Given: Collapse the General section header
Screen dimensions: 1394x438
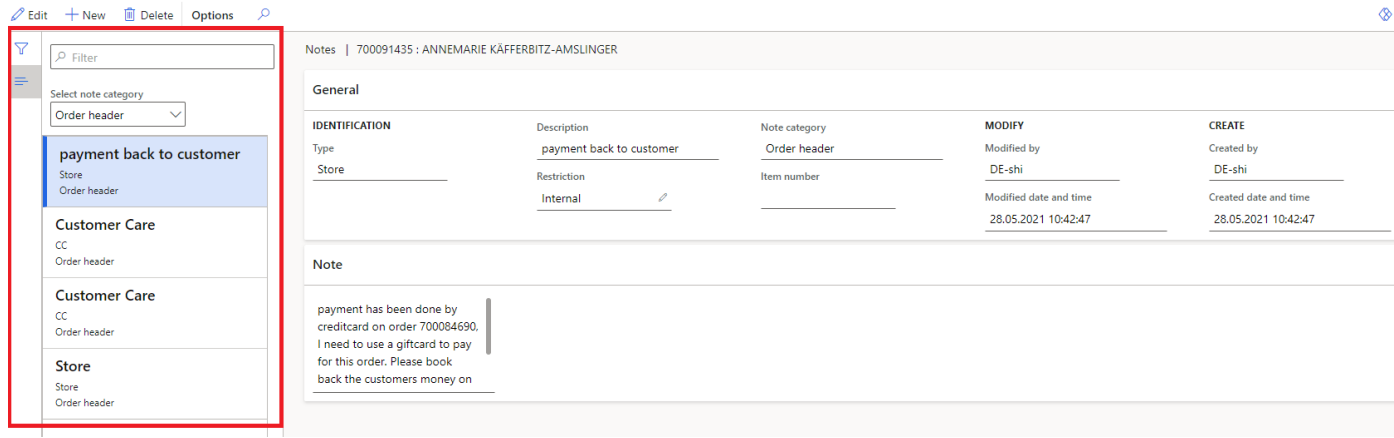Looking at the screenshot, I should click(x=336, y=90).
